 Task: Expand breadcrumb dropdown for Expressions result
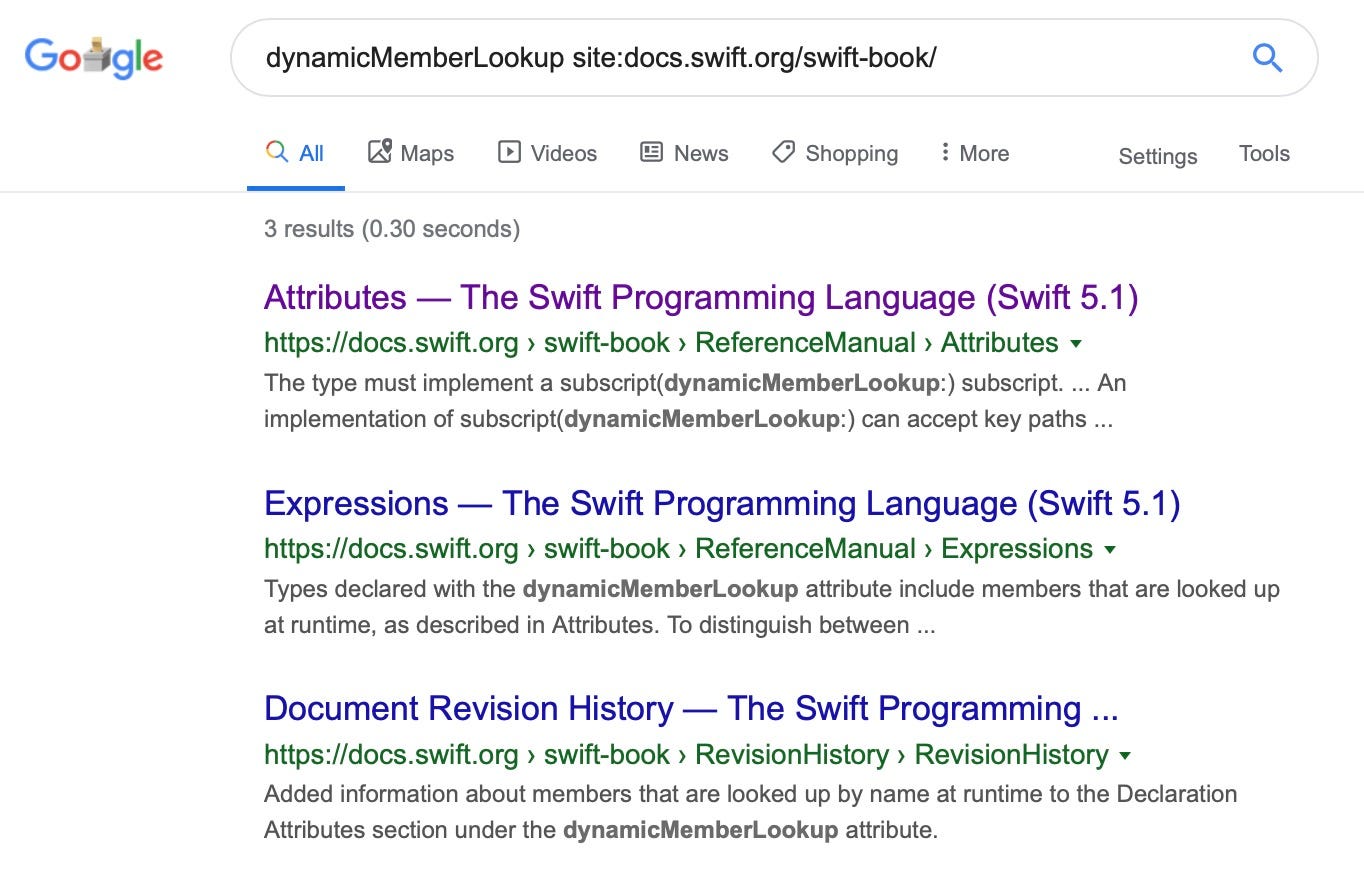pos(1112,549)
